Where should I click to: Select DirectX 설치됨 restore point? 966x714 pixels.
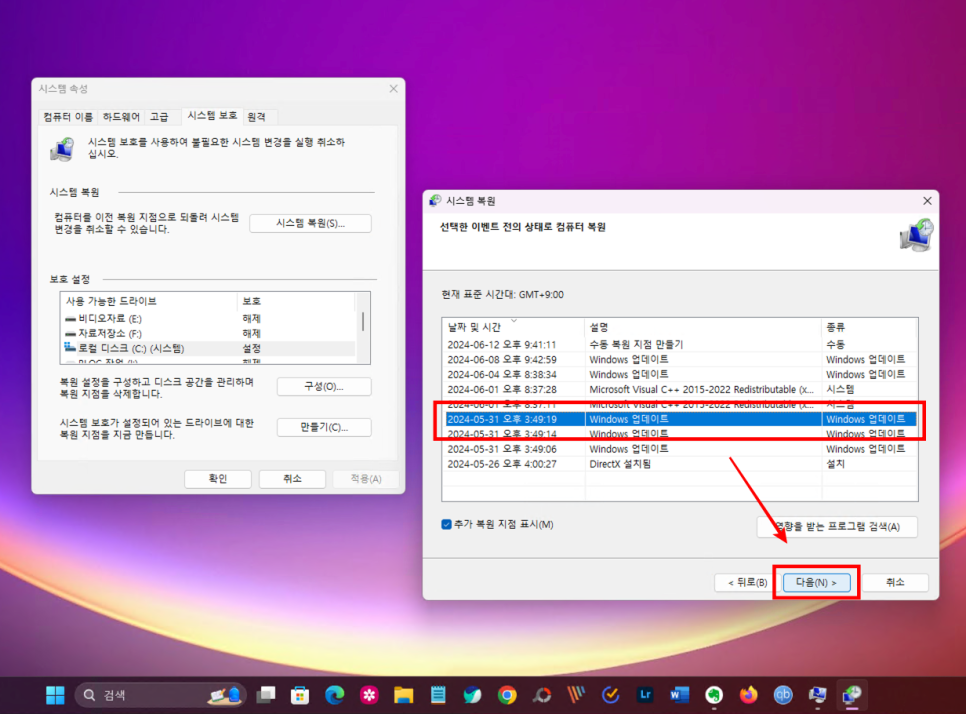(x=680, y=464)
